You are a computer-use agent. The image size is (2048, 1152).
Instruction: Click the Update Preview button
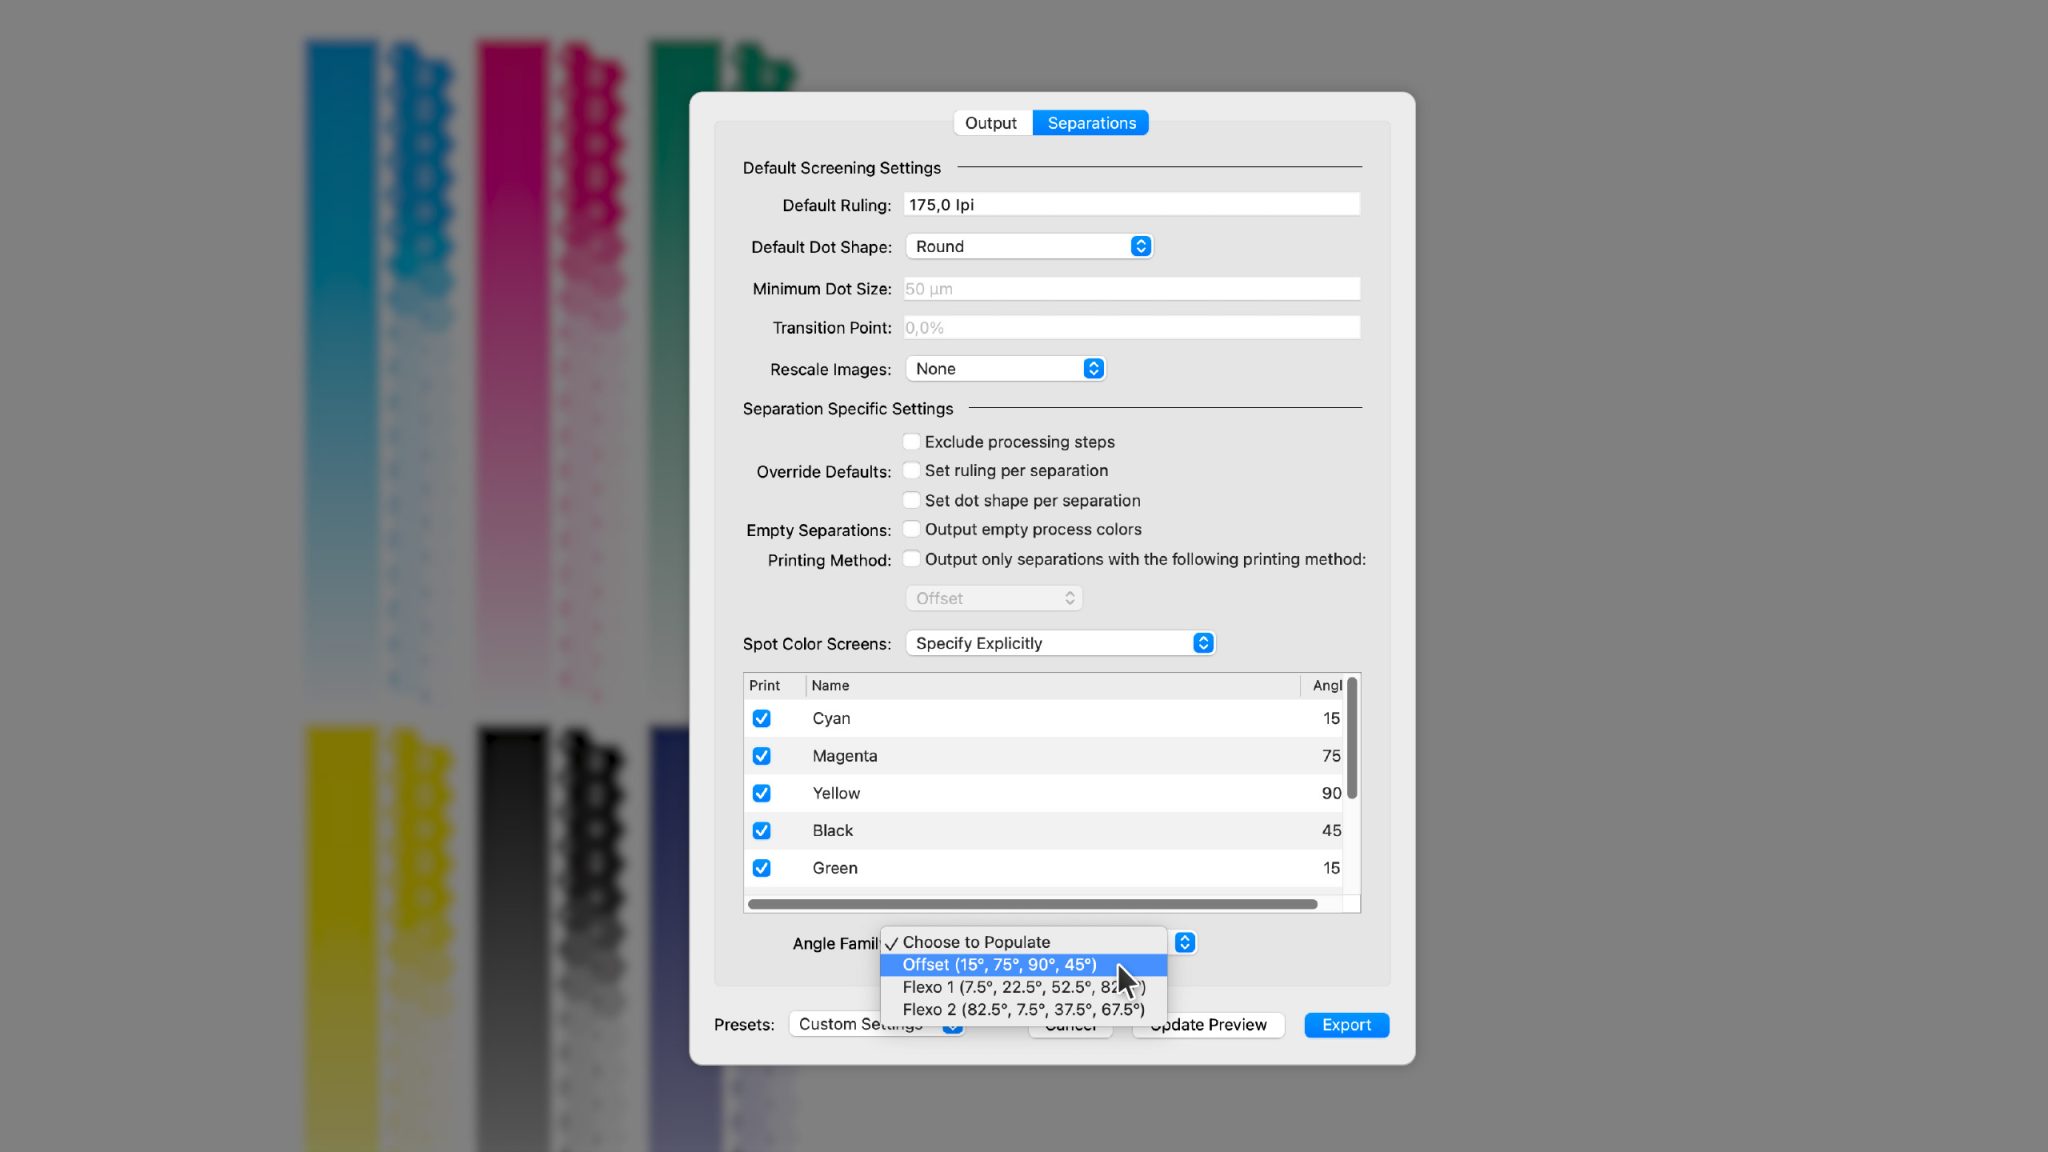pos(1215,1025)
